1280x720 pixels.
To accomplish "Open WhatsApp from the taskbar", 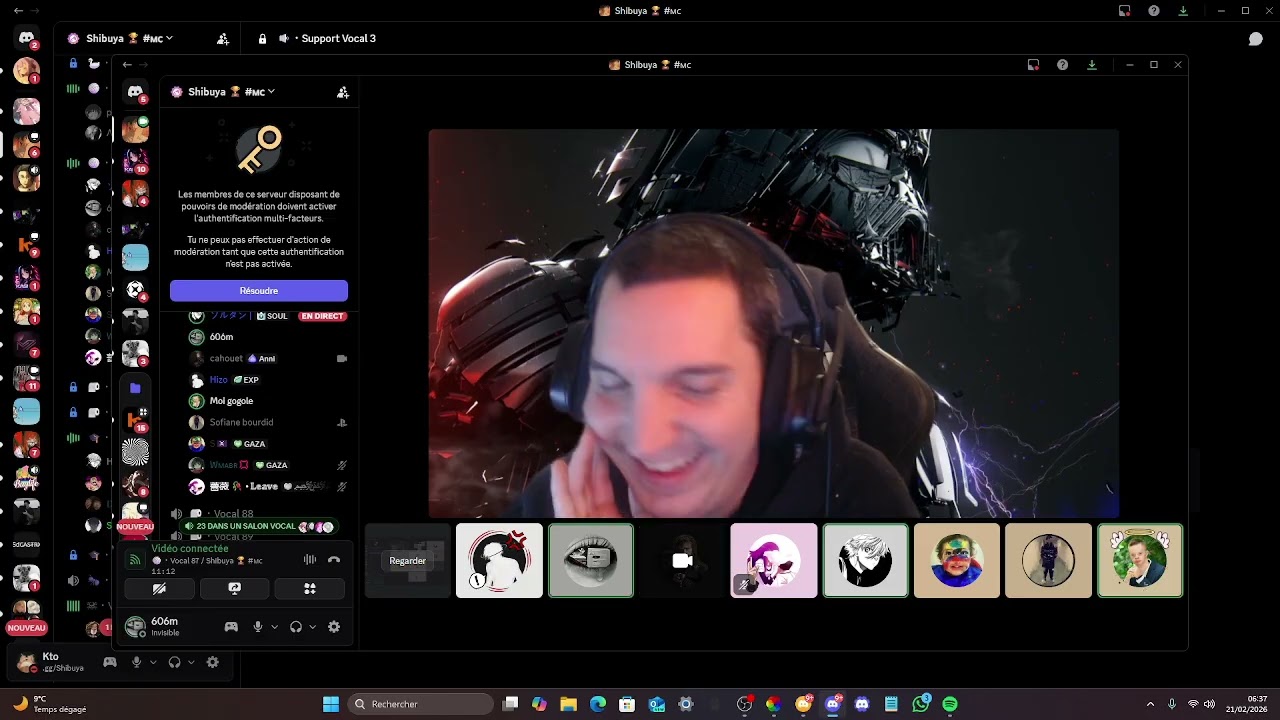I will coord(921,704).
